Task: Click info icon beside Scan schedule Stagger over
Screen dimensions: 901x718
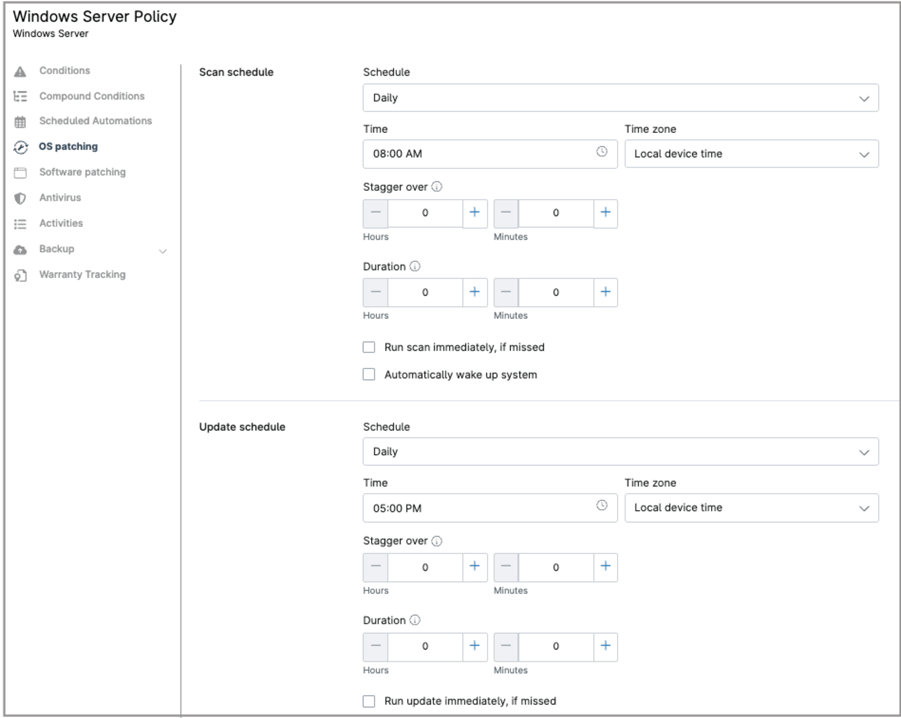Action: pyautogui.click(x=437, y=187)
